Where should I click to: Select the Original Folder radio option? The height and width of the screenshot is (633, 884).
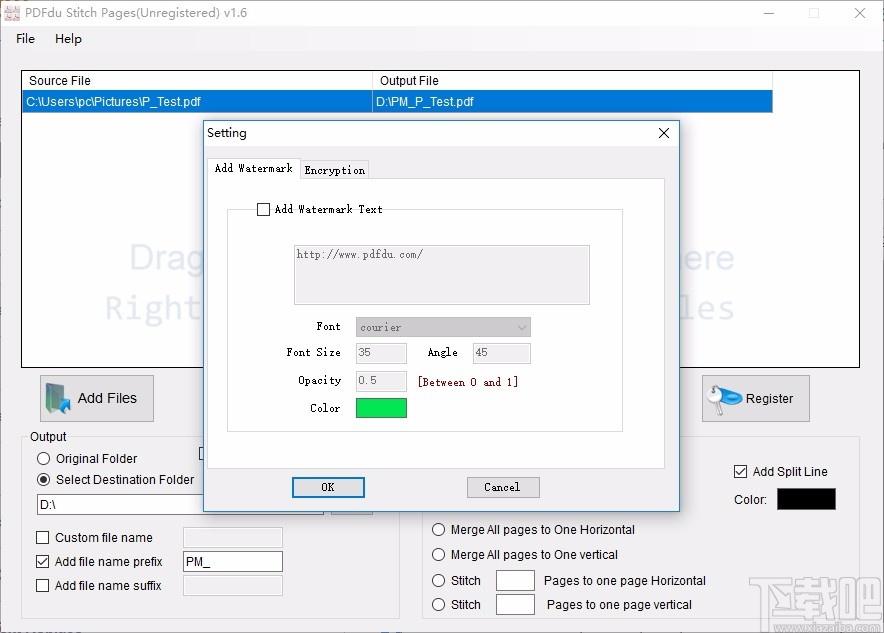point(43,459)
